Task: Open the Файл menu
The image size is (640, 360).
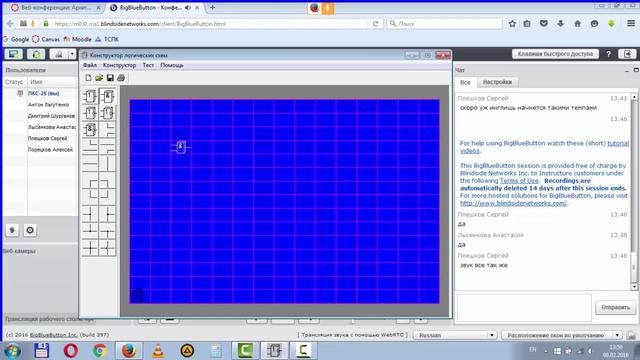Action: (90, 65)
